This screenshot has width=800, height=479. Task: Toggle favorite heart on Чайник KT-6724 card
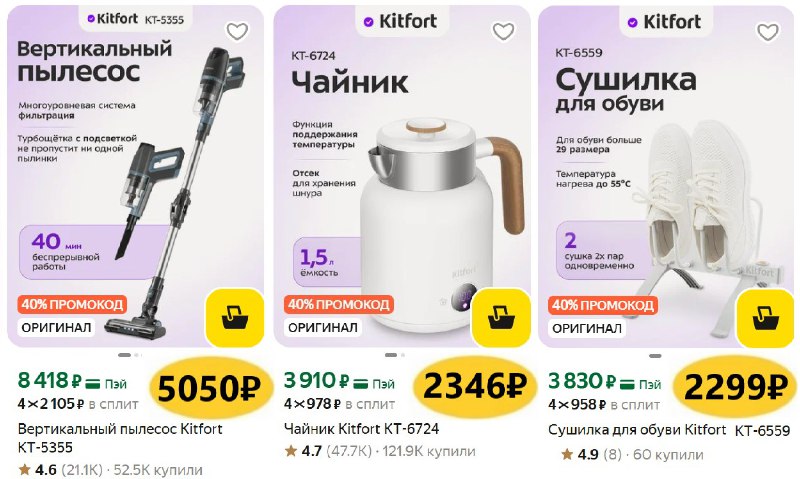coord(503,32)
